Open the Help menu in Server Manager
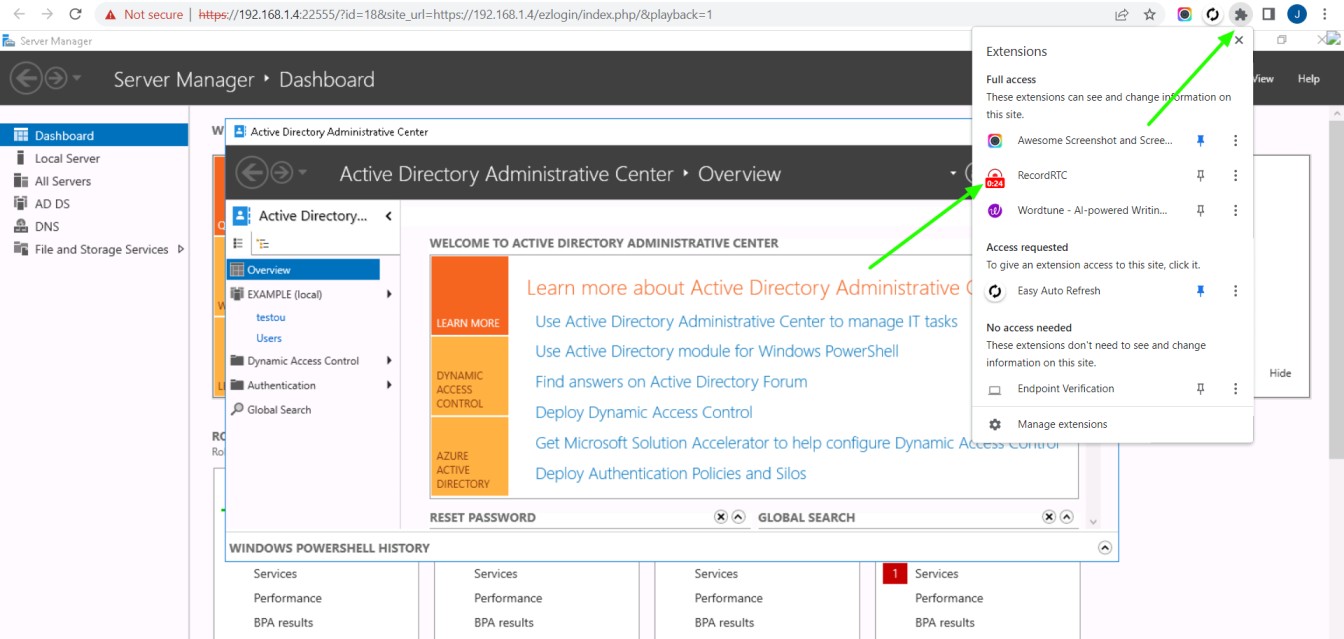1344x639 pixels. pyautogui.click(x=1308, y=79)
